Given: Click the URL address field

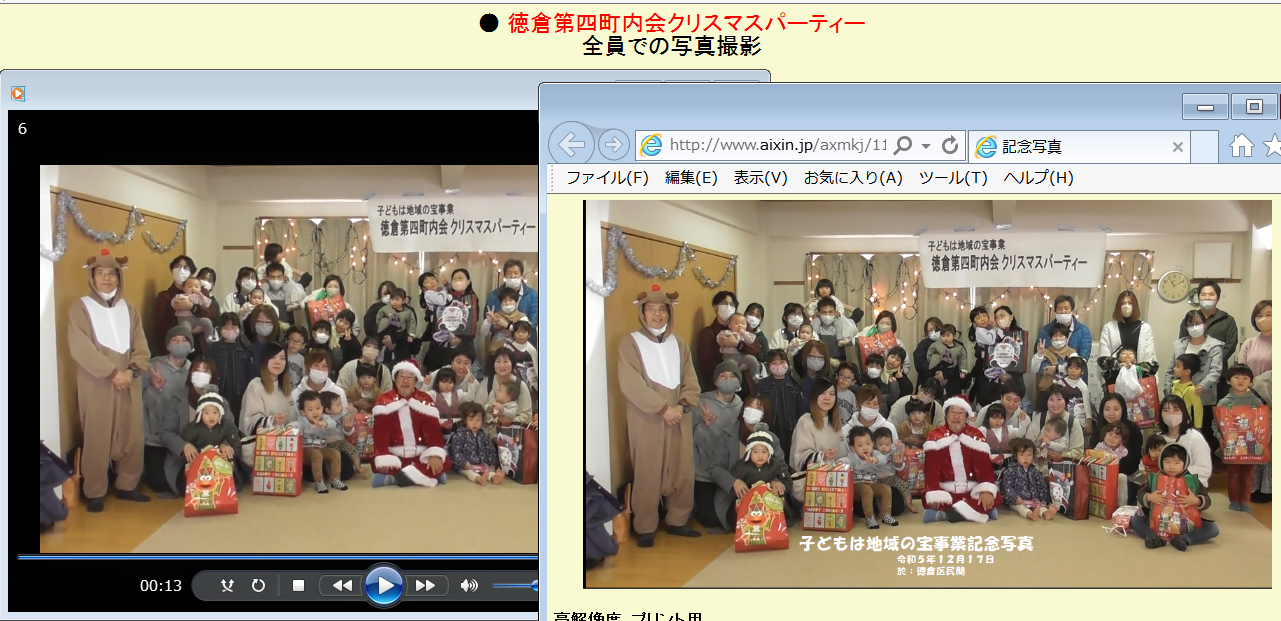Looking at the screenshot, I should coord(770,146).
